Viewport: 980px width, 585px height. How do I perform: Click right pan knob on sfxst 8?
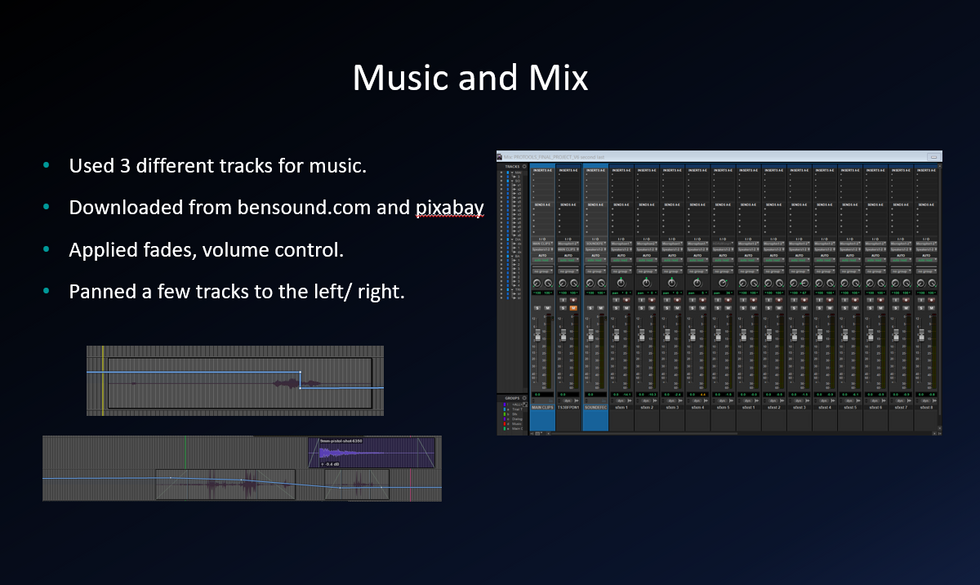(x=932, y=283)
